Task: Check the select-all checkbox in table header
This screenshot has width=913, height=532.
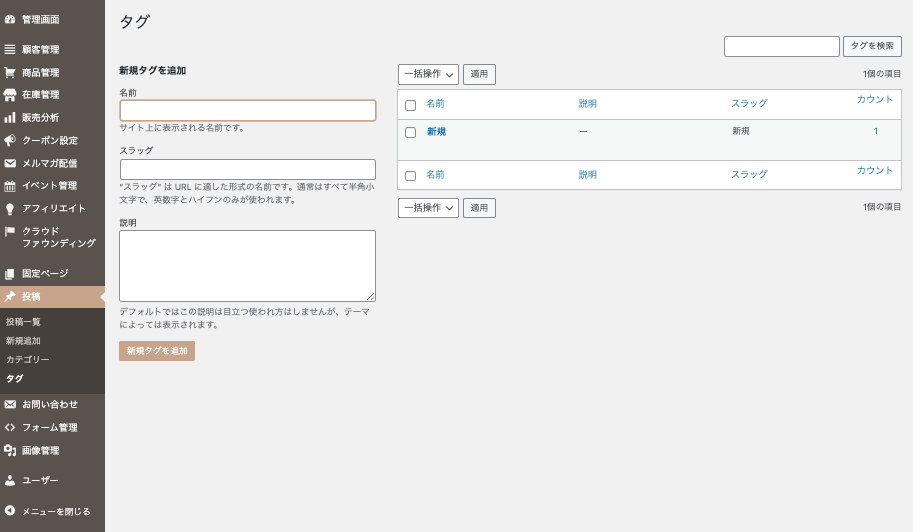Action: pyautogui.click(x=410, y=105)
